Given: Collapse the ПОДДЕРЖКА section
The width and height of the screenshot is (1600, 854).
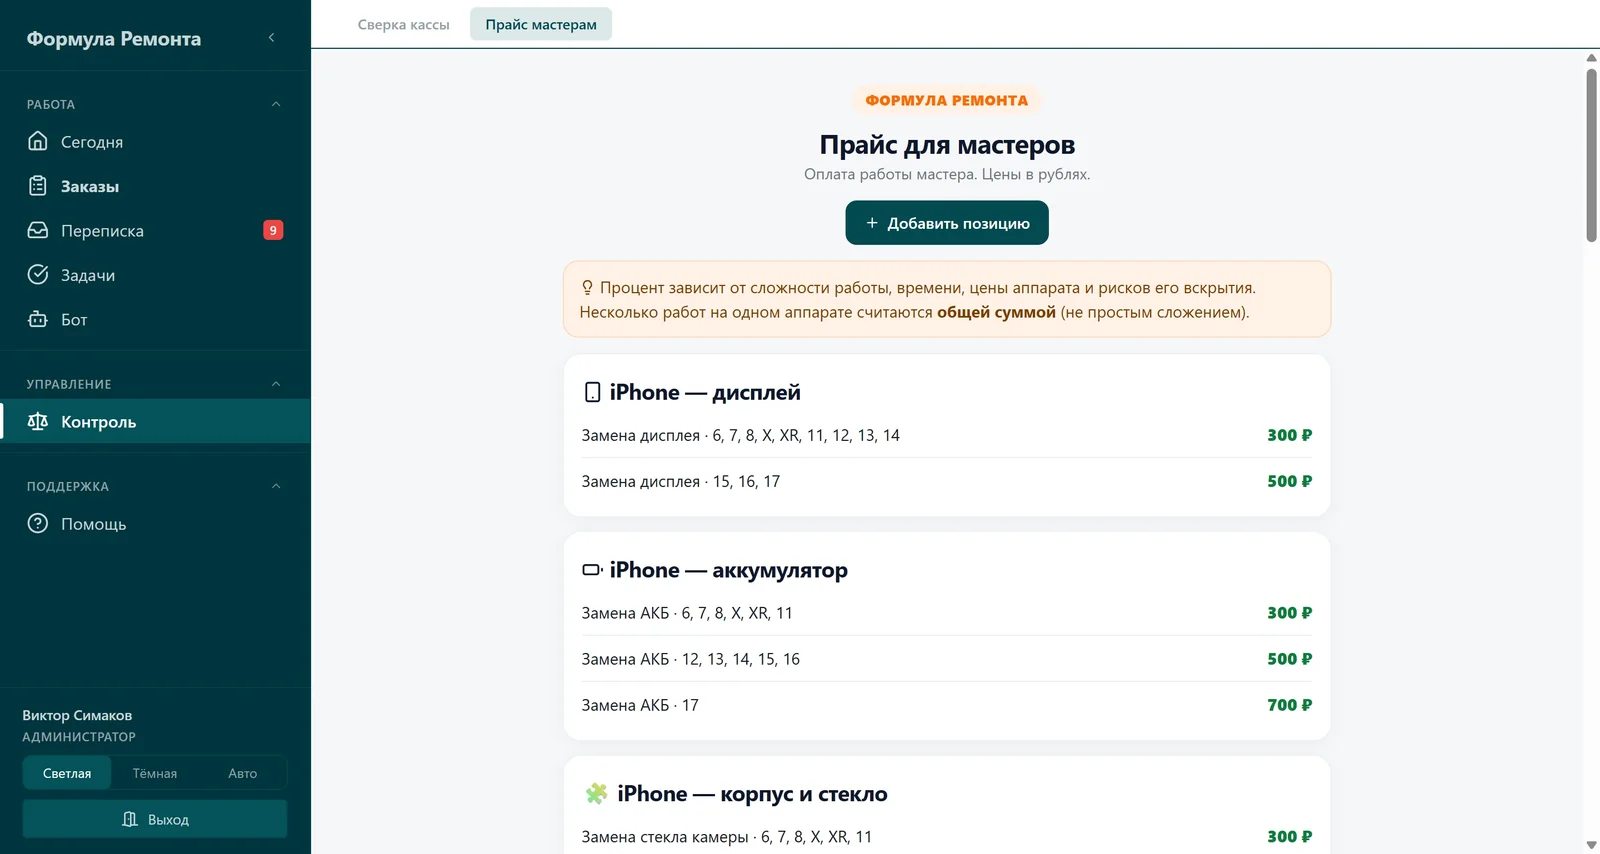Looking at the screenshot, I should coord(276,486).
